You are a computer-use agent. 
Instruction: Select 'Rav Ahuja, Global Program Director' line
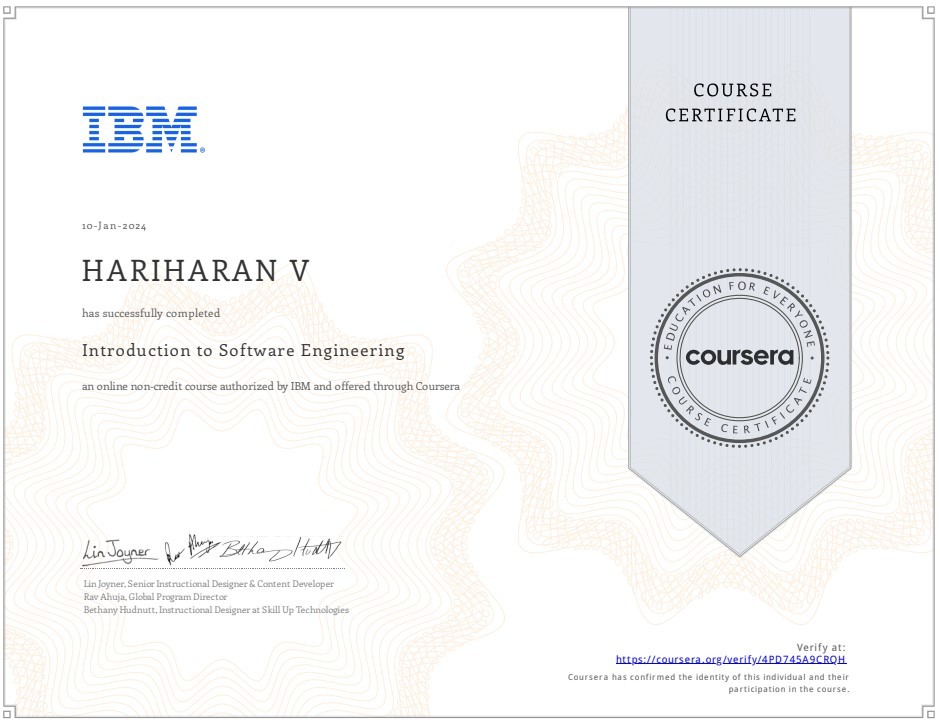coord(155,597)
